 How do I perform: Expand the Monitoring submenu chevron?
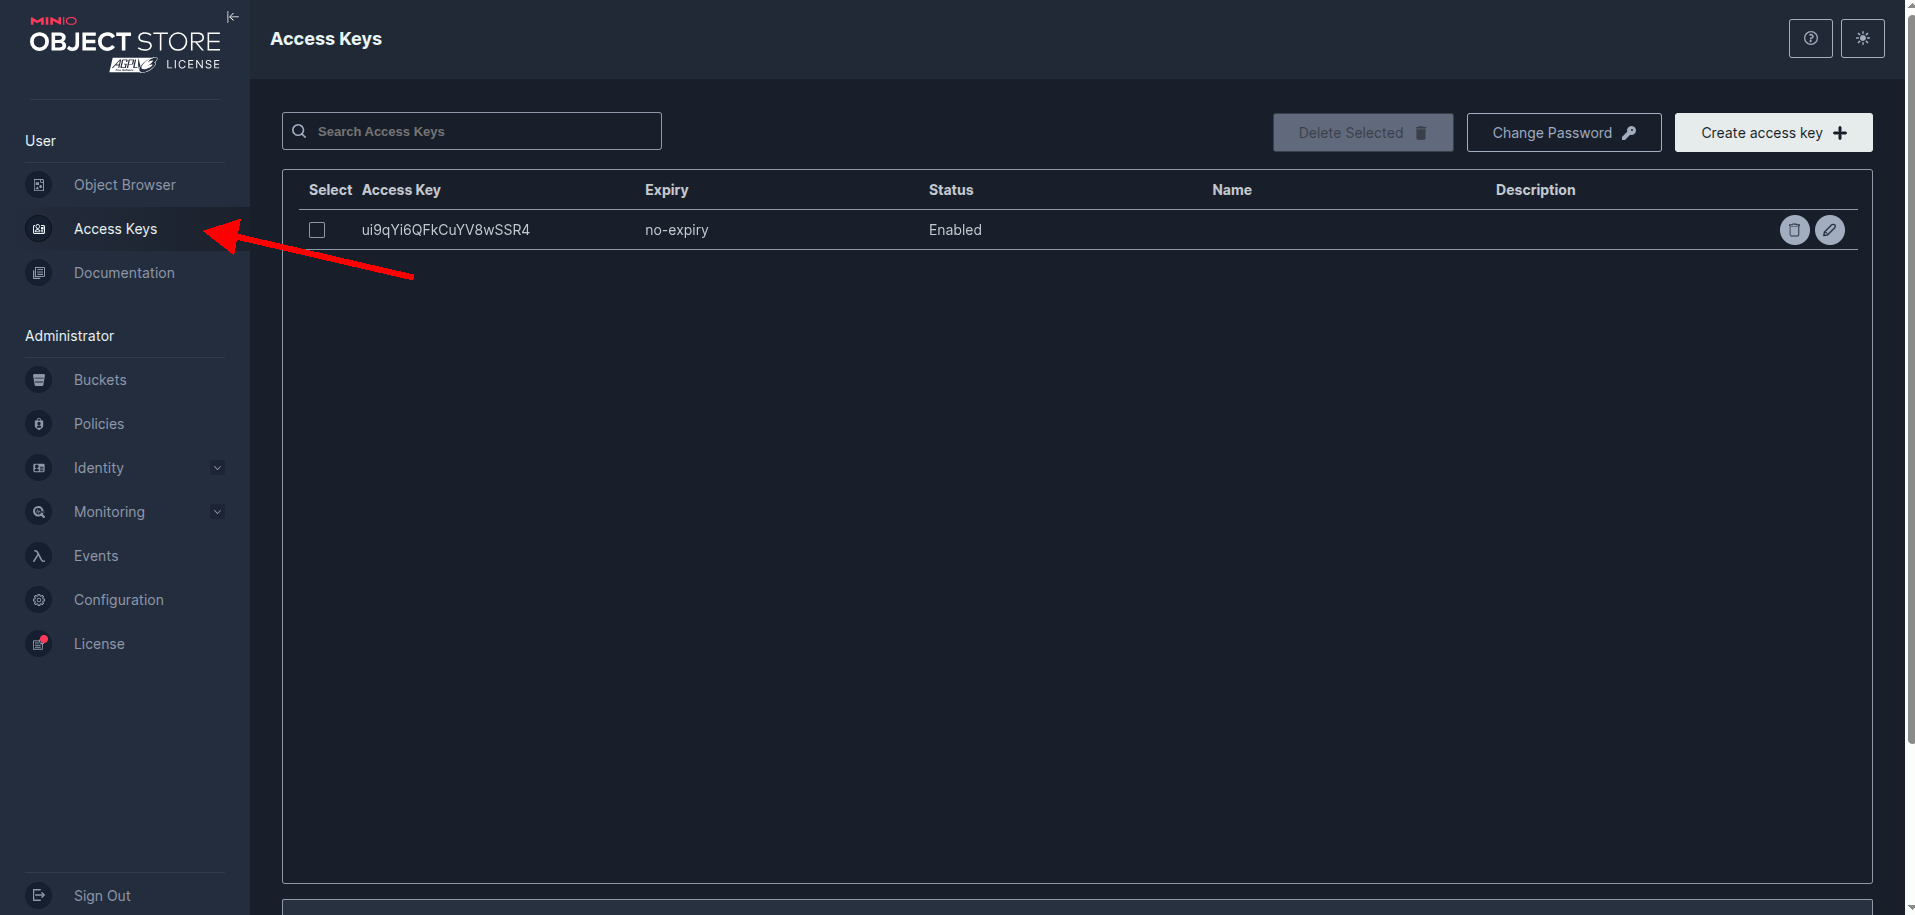tap(217, 512)
